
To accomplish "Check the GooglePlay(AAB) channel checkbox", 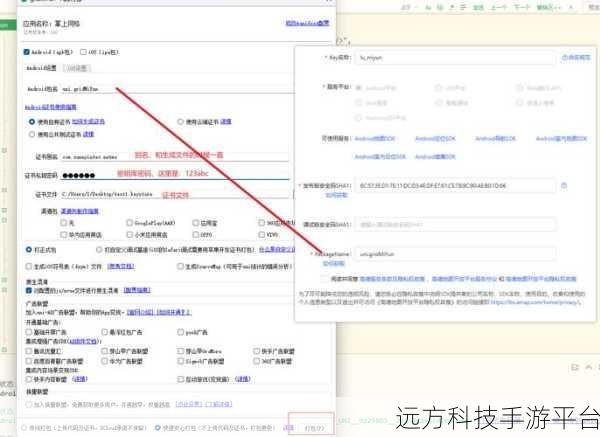I will [x=129, y=222].
